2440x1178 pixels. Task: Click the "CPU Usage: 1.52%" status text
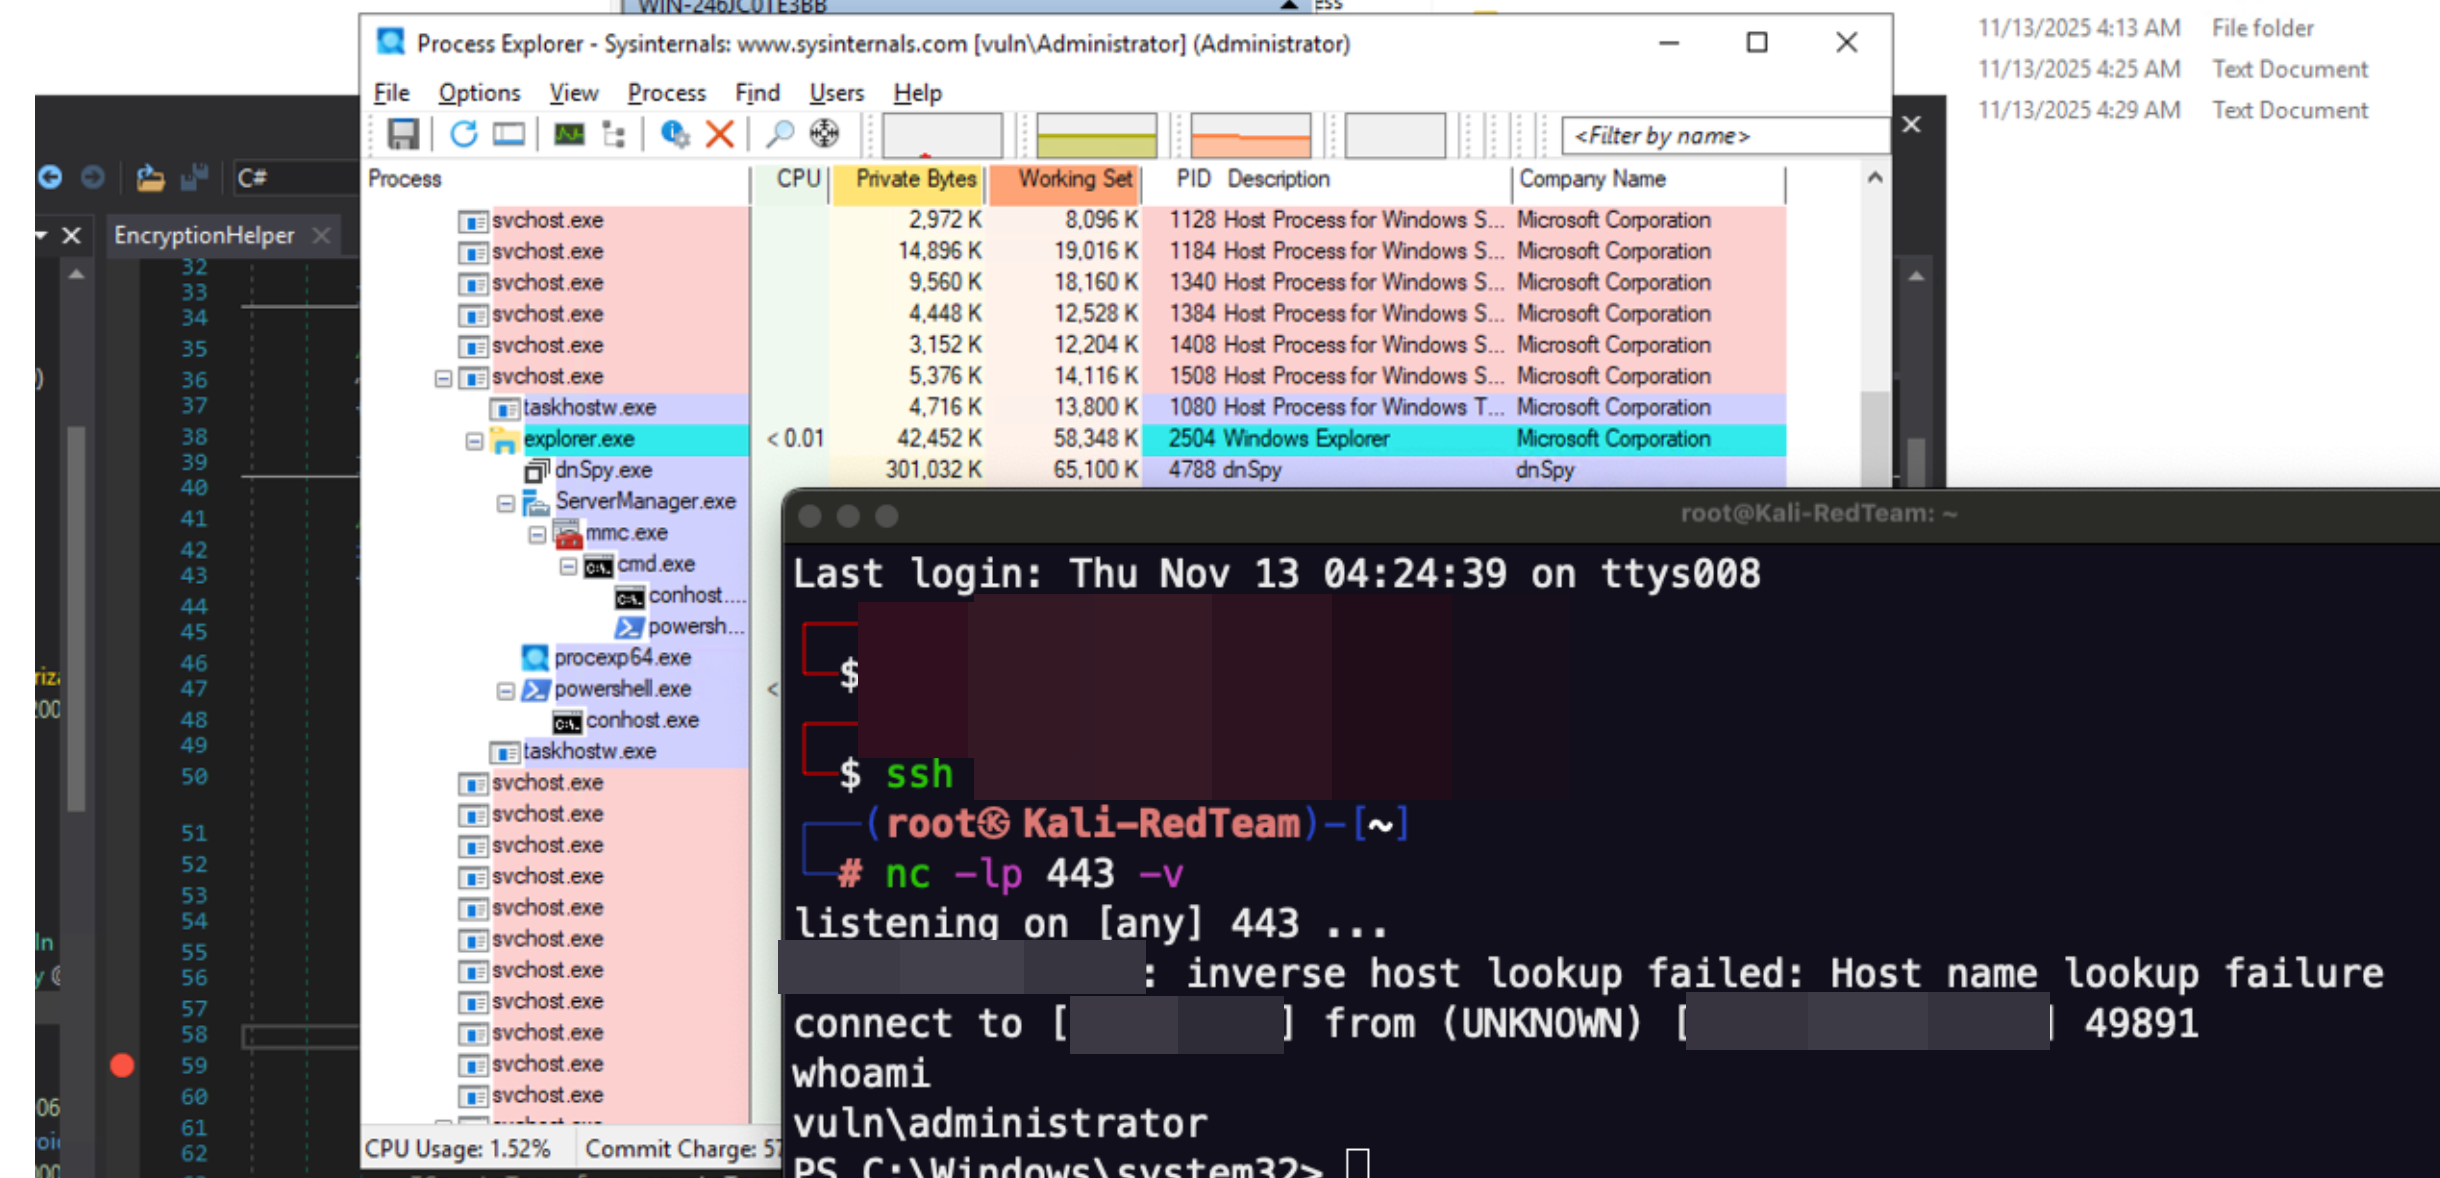pyautogui.click(x=458, y=1149)
